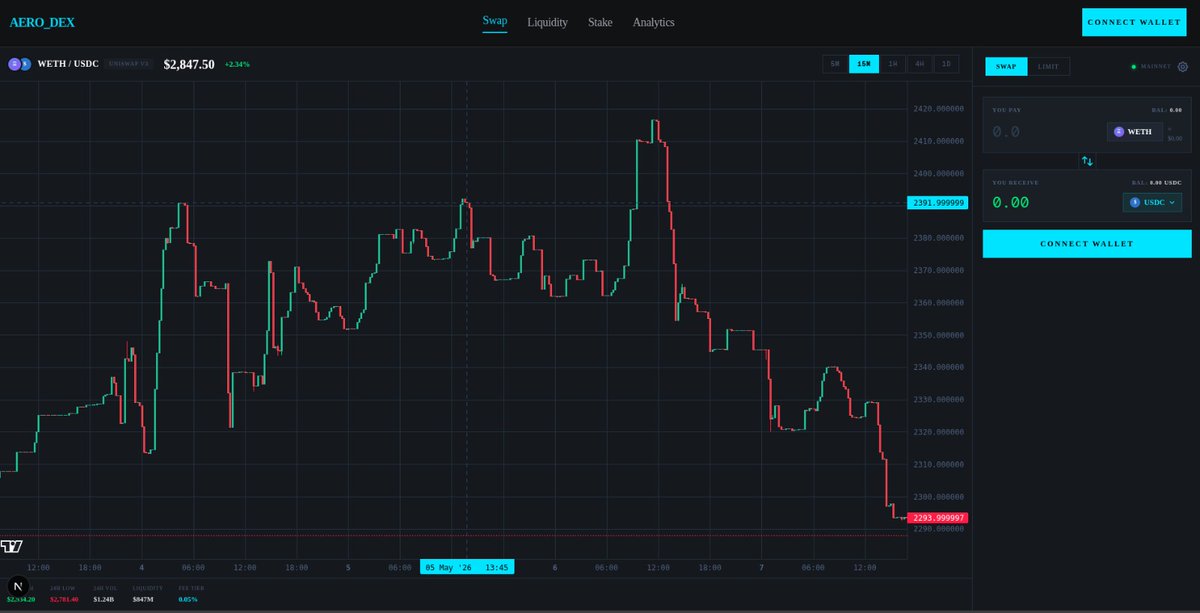Viewport: 1200px width, 613px height.
Task: Click the MAINNET network label
Action: pyautogui.click(x=1155, y=67)
